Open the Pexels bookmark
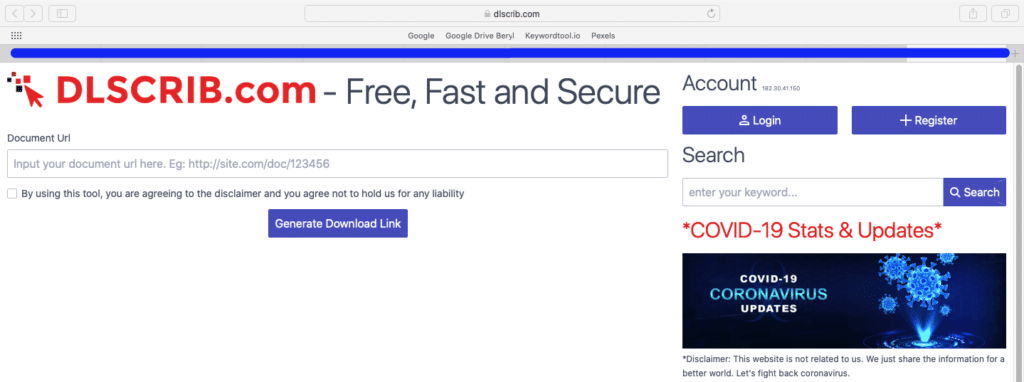 [x=603, y=36]
